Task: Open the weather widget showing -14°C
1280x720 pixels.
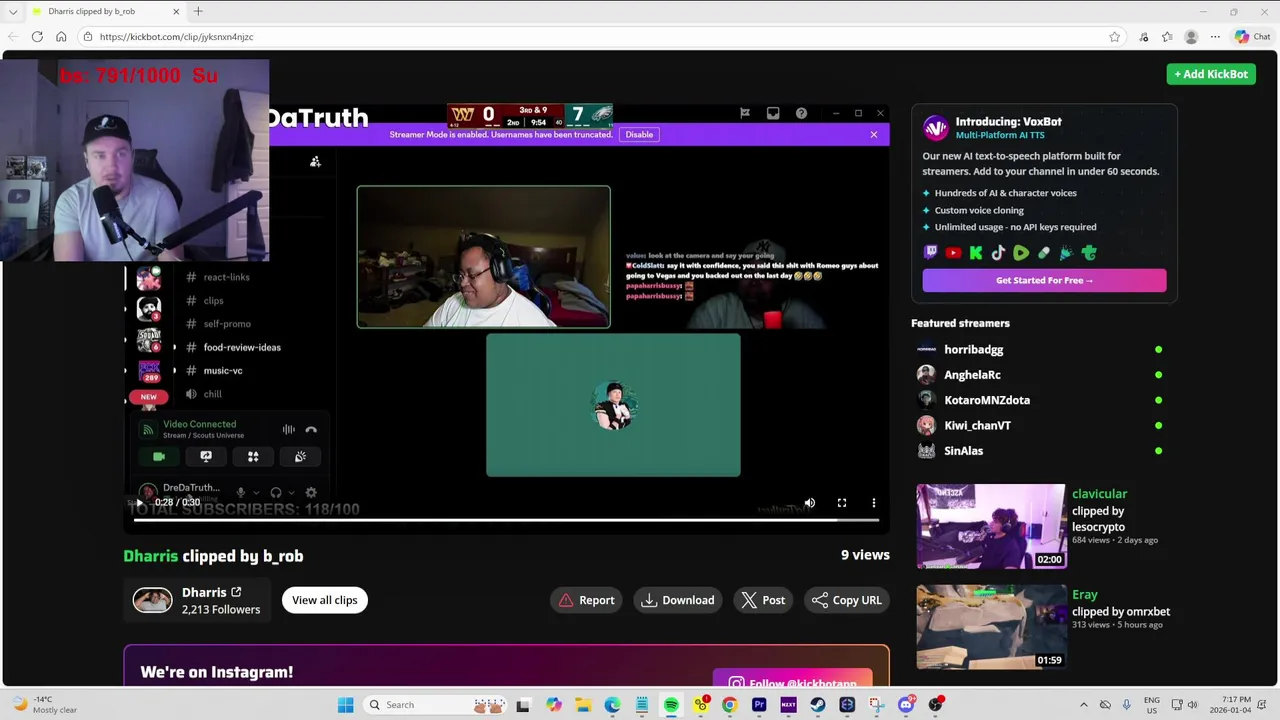Action: (x=45, y=705)
